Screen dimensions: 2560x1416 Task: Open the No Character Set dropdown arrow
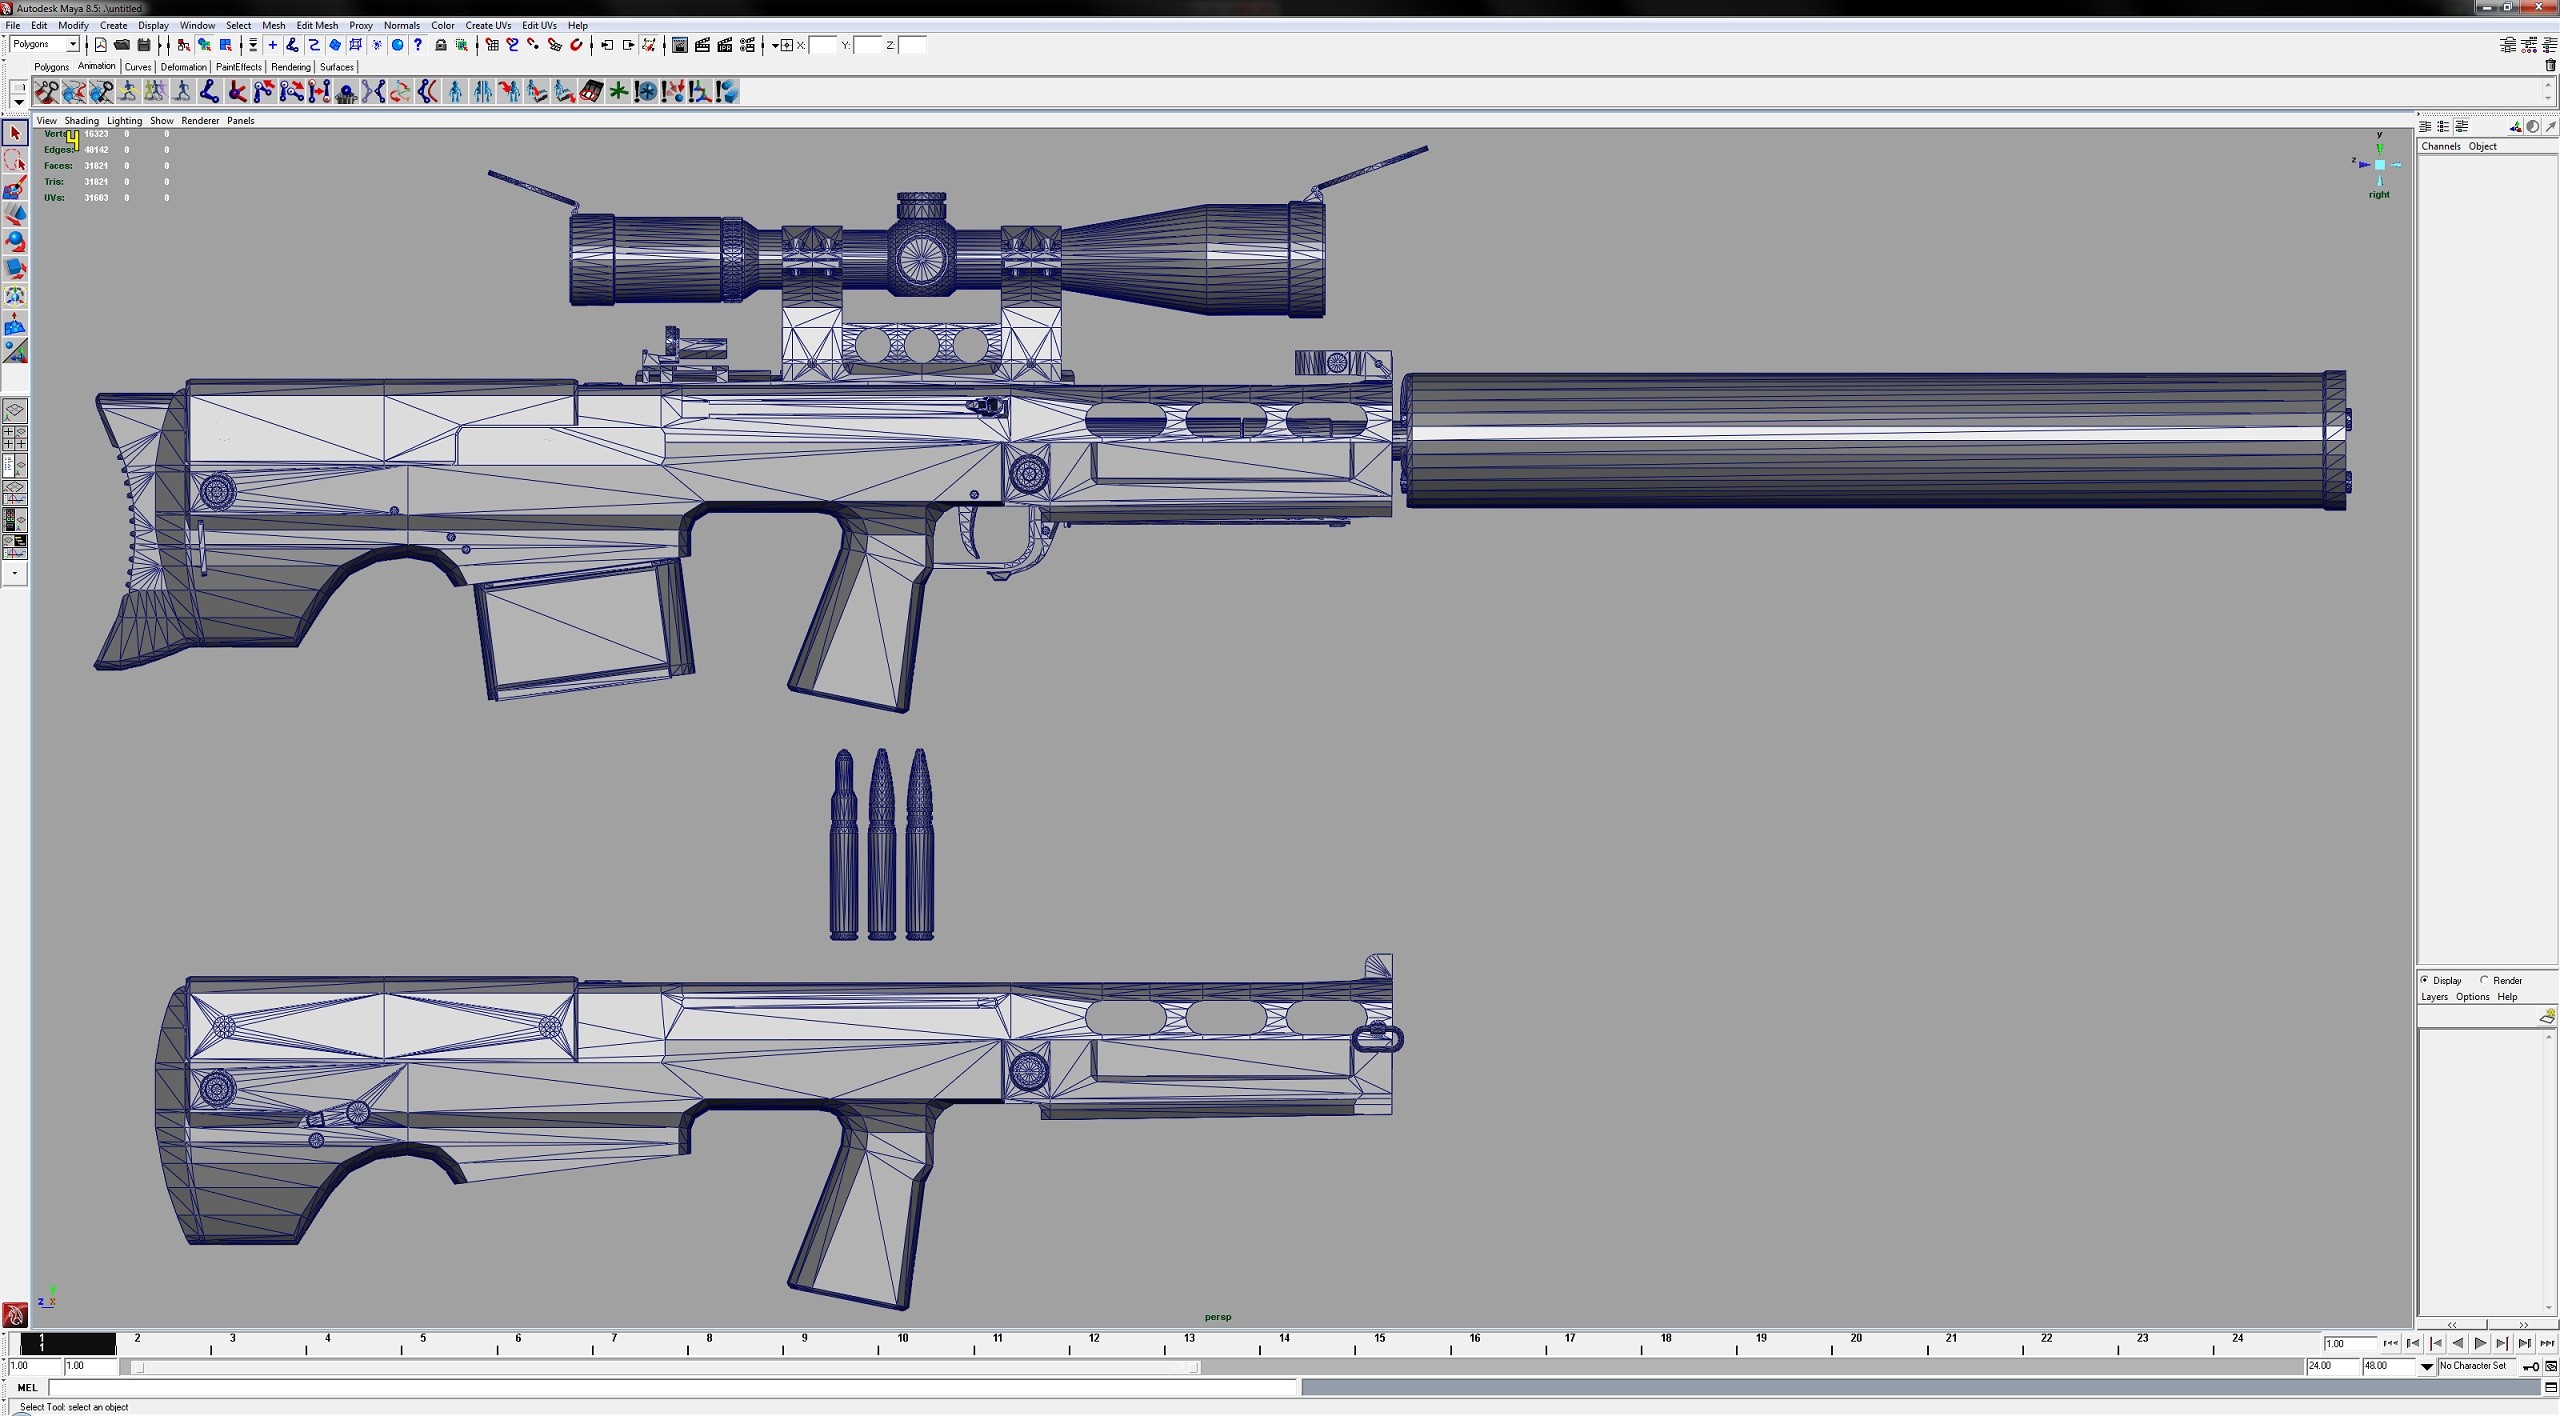coord(2427,1367)
